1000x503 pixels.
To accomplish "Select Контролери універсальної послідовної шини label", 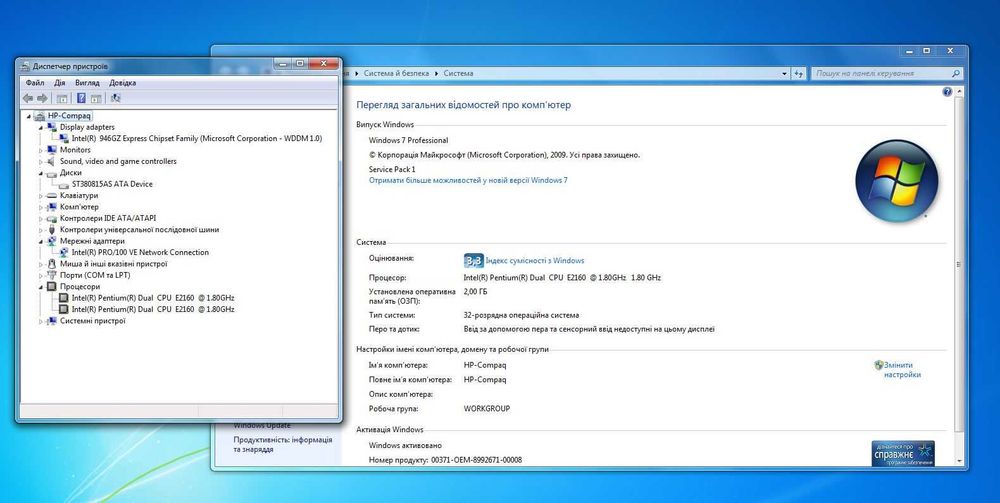I will pyautogui.click(x=139, y=230).
